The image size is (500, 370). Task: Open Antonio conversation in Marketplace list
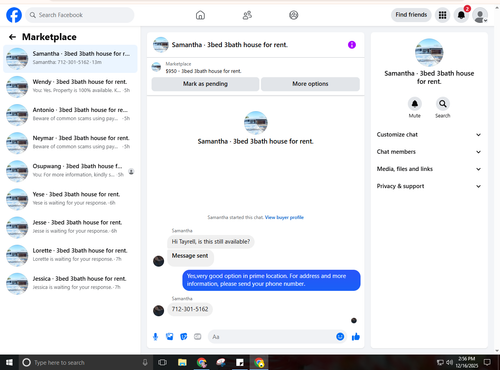tap(70, 115)
